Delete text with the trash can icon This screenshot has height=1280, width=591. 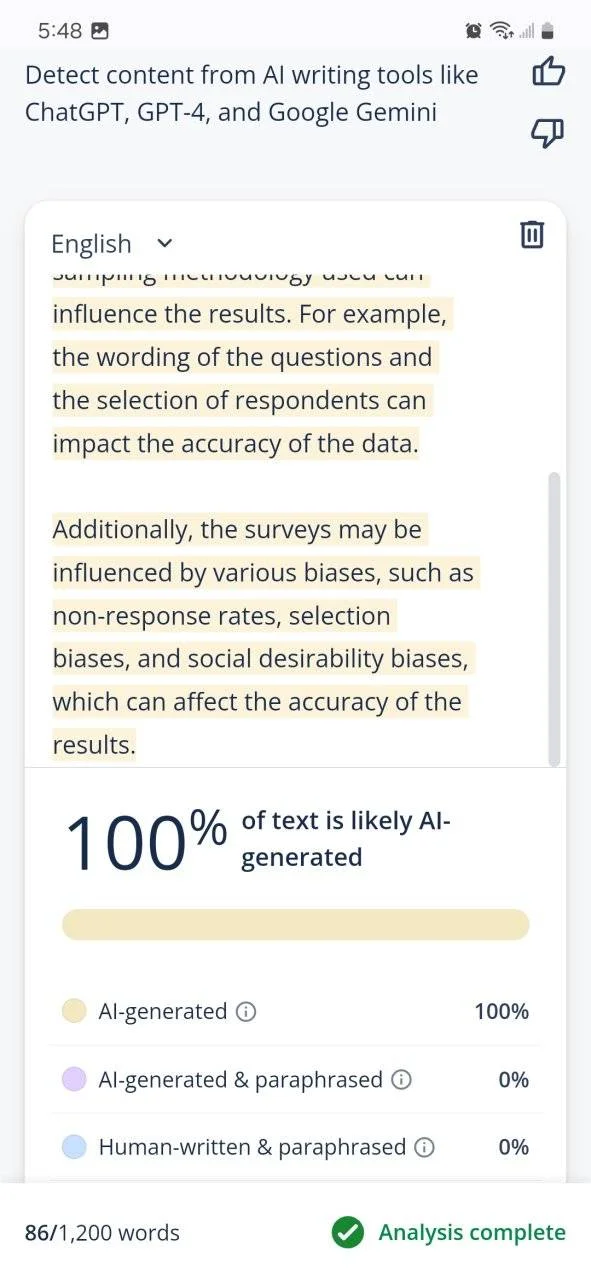532,234
